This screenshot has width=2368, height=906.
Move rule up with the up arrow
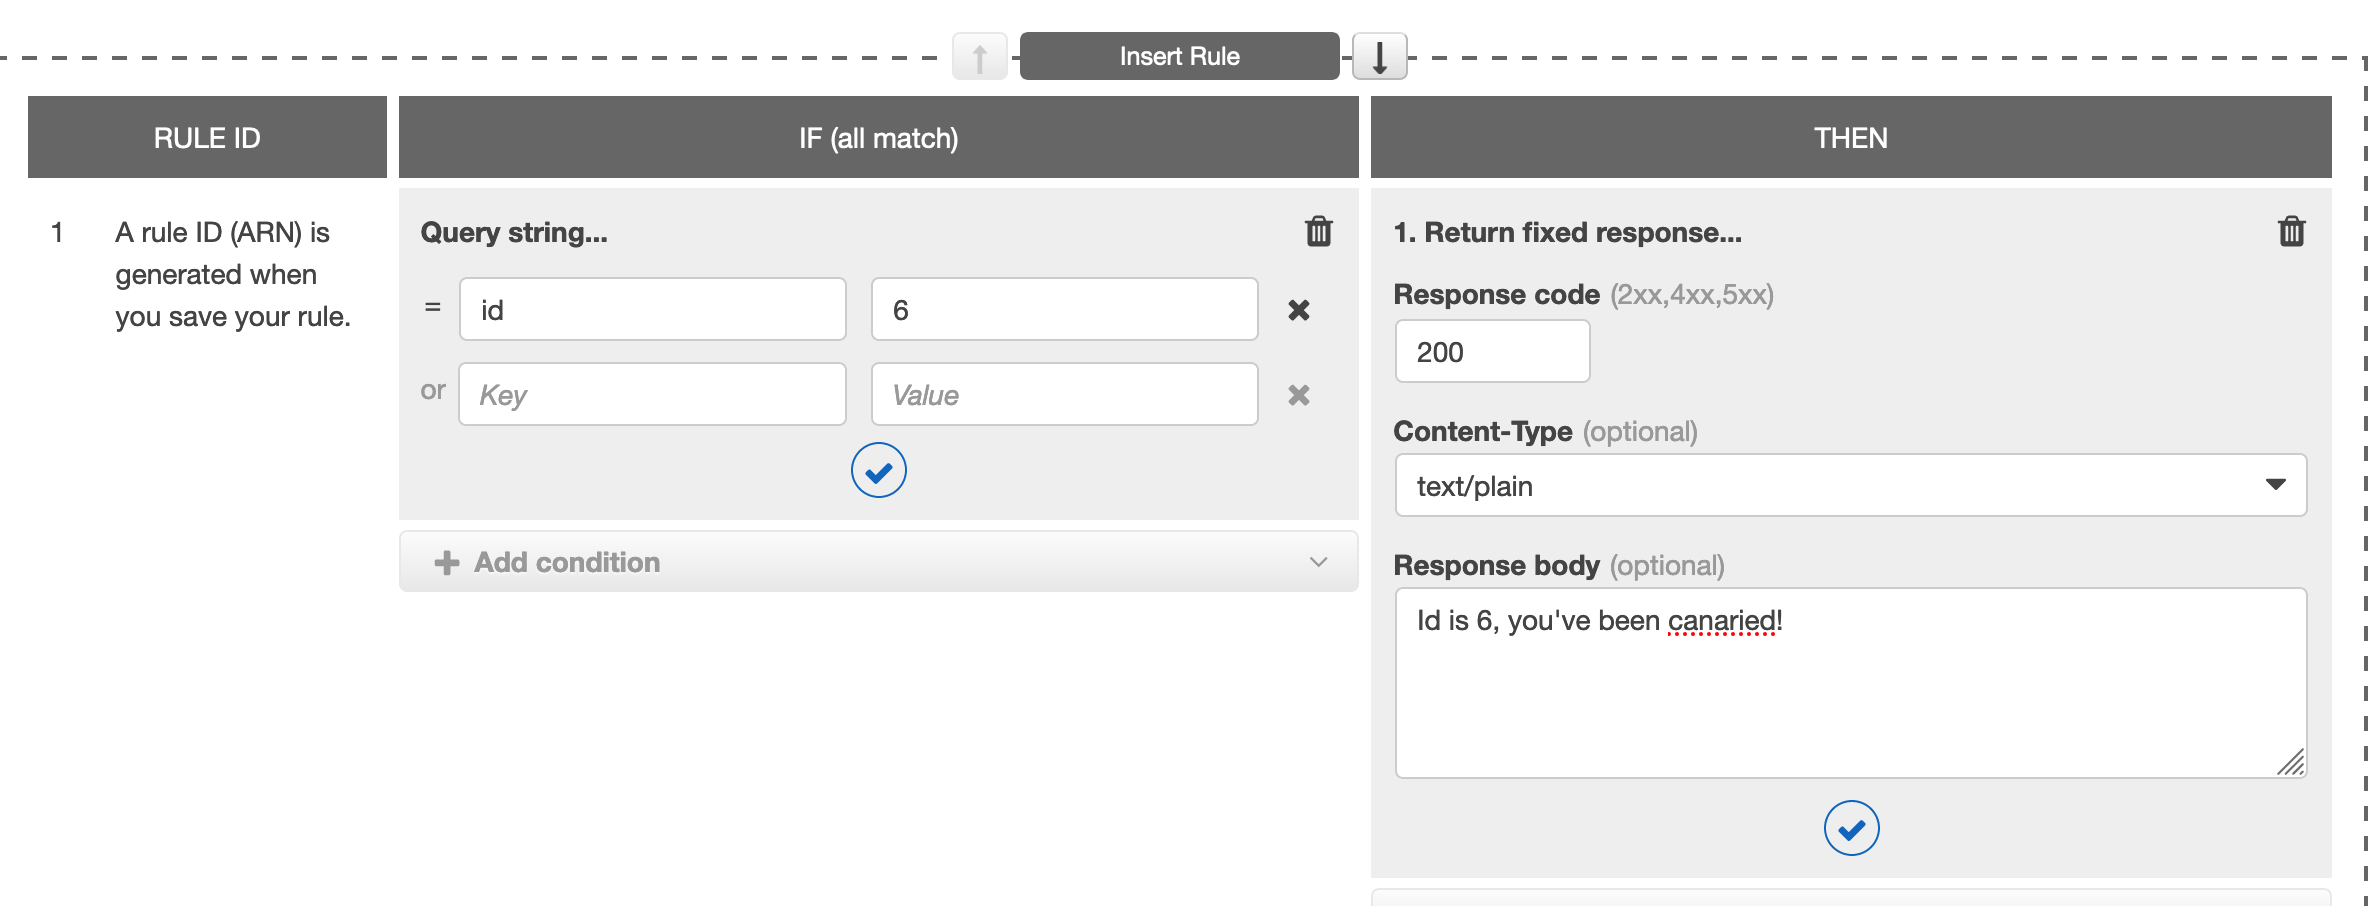[979, 56]
